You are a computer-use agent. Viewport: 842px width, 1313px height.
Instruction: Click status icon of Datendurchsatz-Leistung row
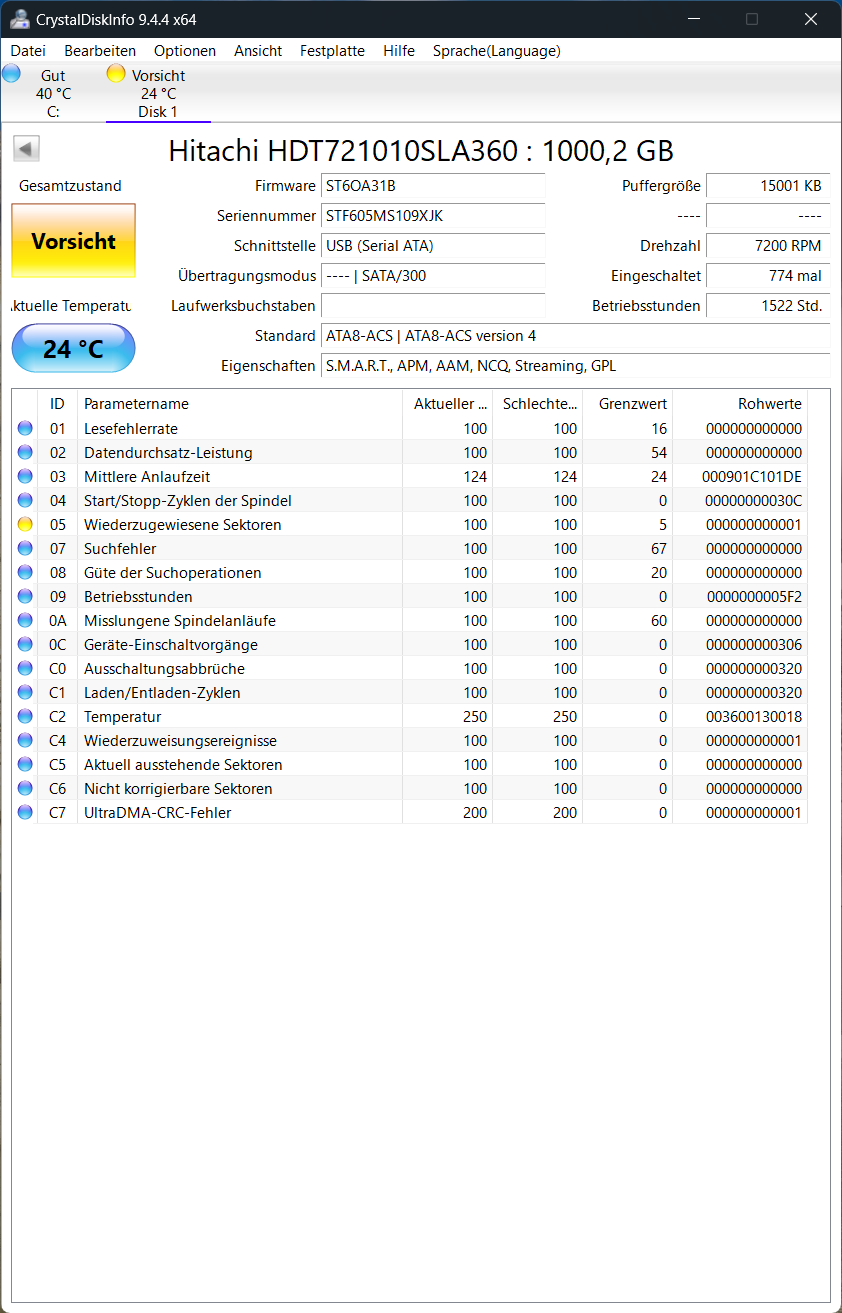click(25, 453)
